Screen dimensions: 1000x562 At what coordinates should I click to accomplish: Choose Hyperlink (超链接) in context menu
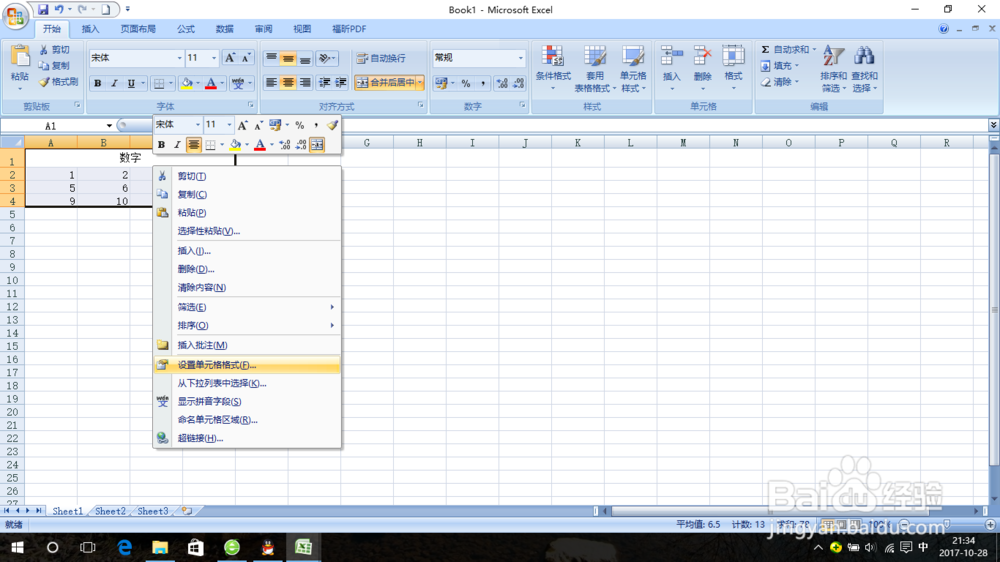coord(247,438)
